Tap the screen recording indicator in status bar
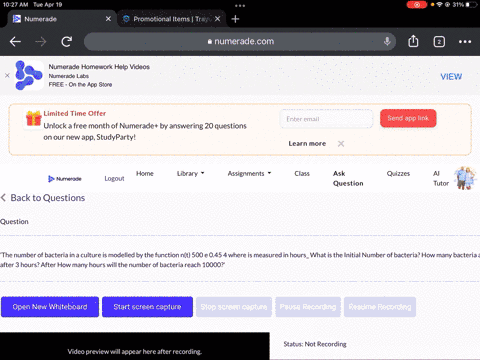 pos(417,5)
